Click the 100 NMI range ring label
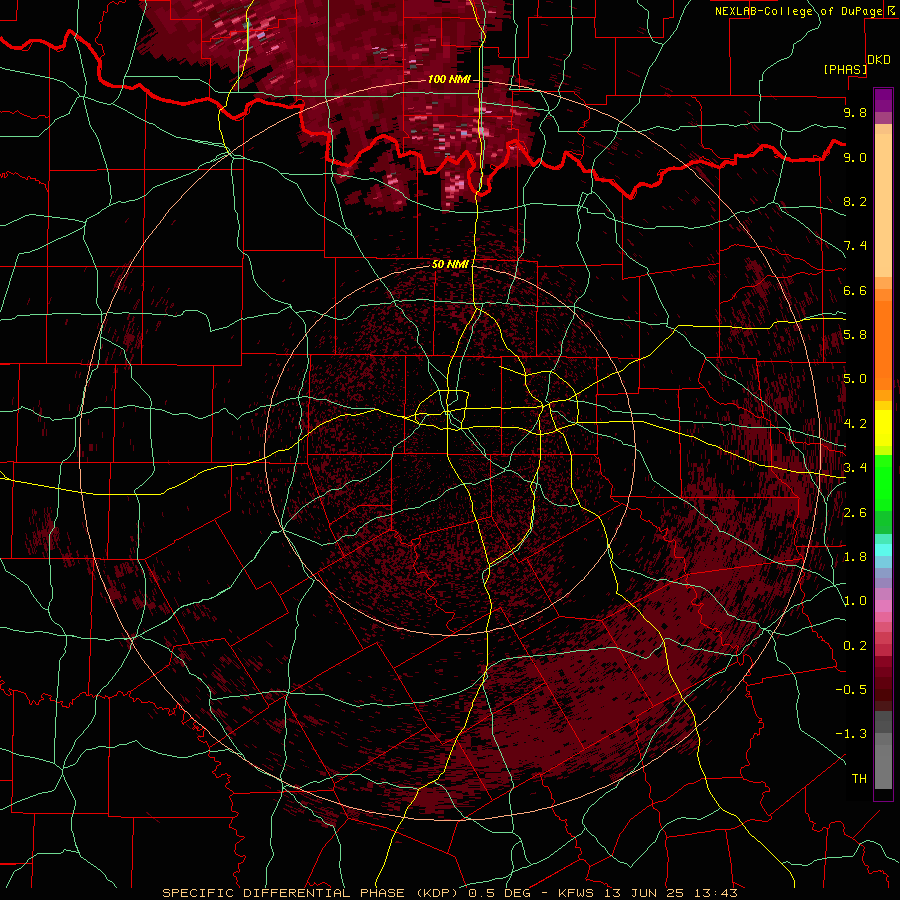This screenshot has width=900, height=900. (x=449, y=79)
